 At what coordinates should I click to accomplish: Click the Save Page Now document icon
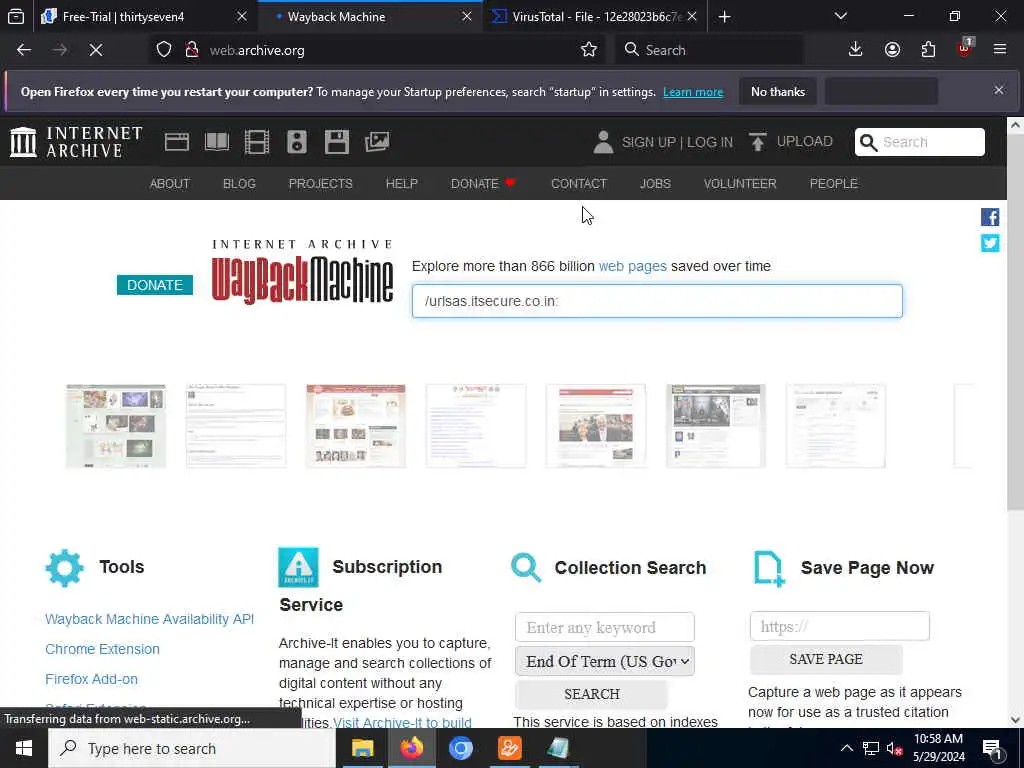769,569
